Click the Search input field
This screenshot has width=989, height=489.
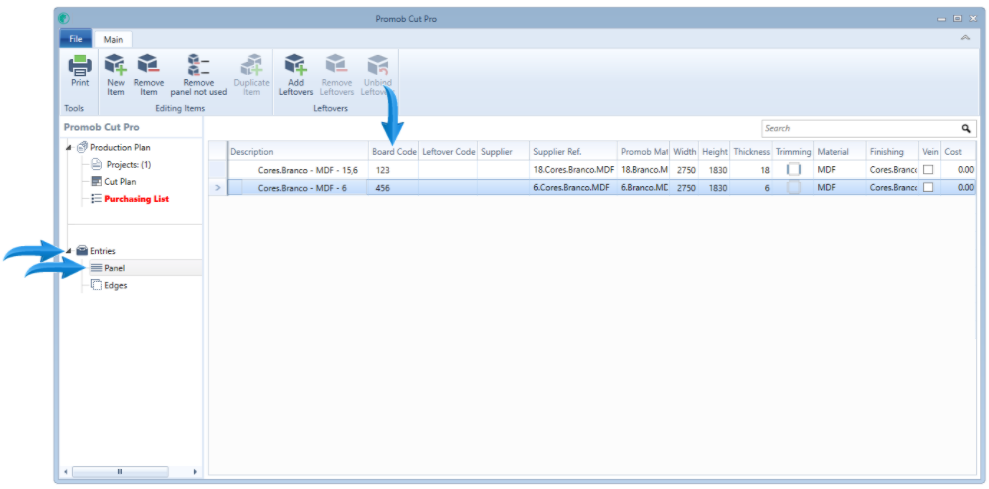(x=860, y=128)
